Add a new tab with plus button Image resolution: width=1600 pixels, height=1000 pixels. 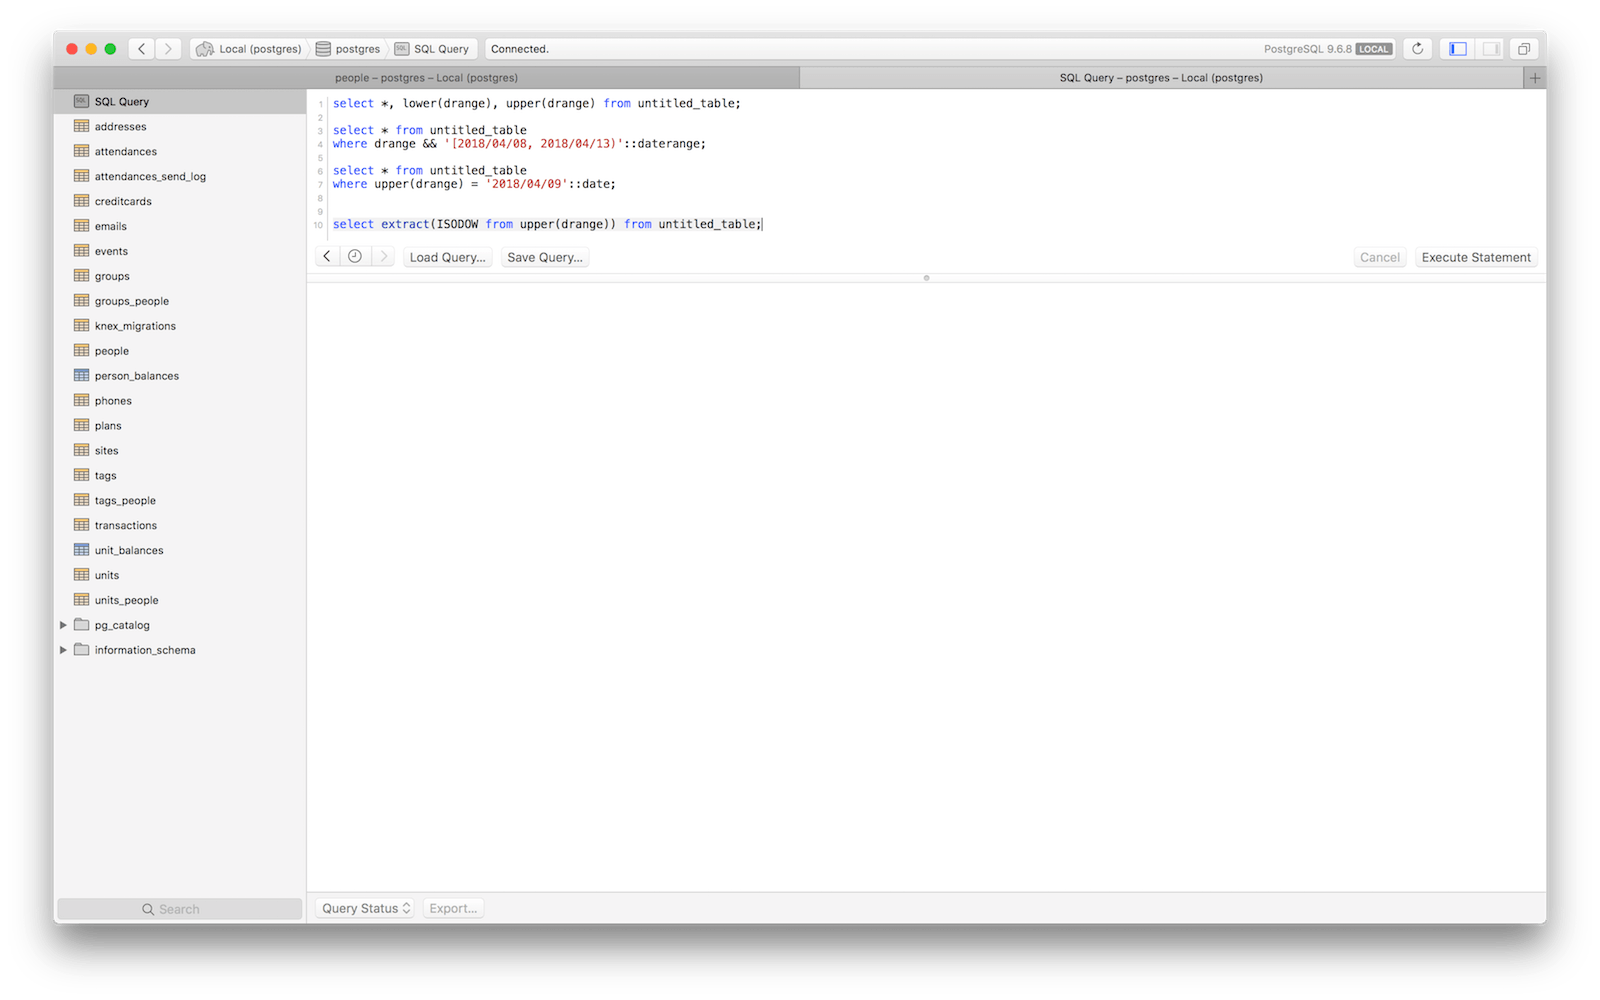coord(1535,77)
